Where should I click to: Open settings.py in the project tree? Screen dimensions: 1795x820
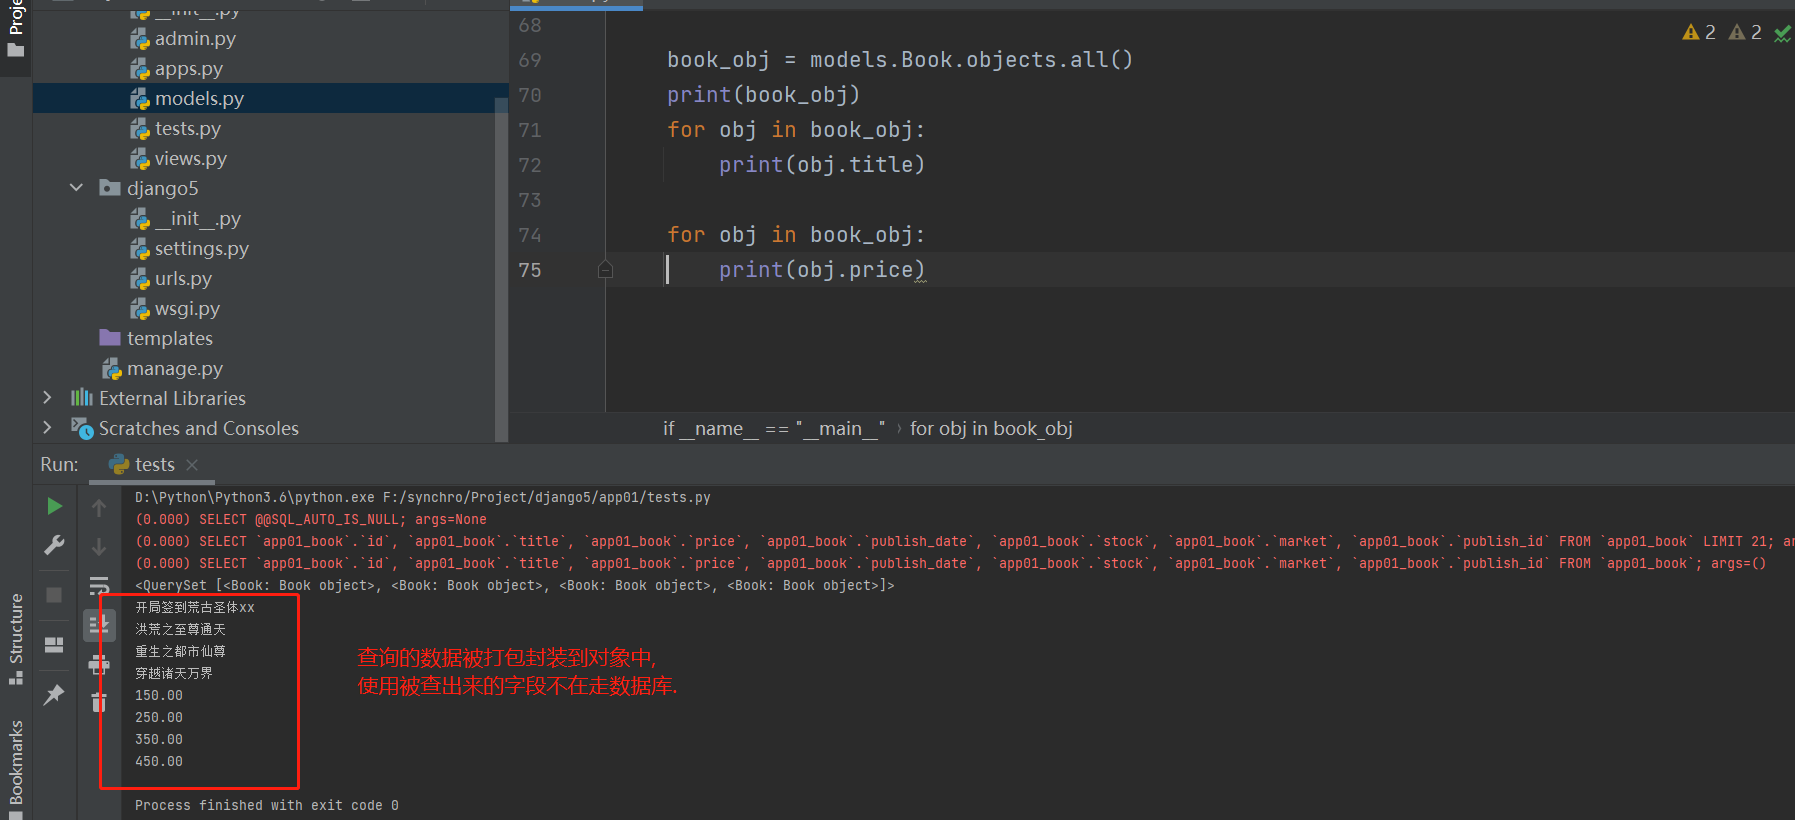tap(201, 248)
